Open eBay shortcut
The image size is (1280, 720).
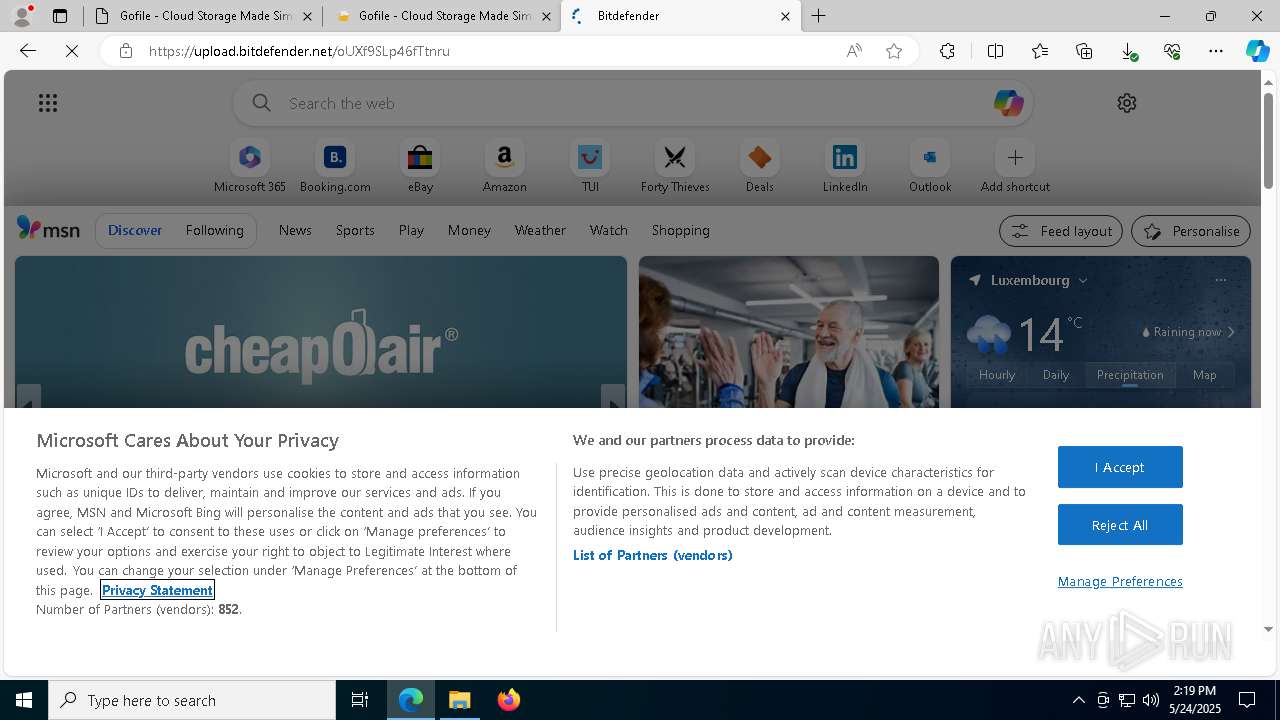click(x=420, y=166)
